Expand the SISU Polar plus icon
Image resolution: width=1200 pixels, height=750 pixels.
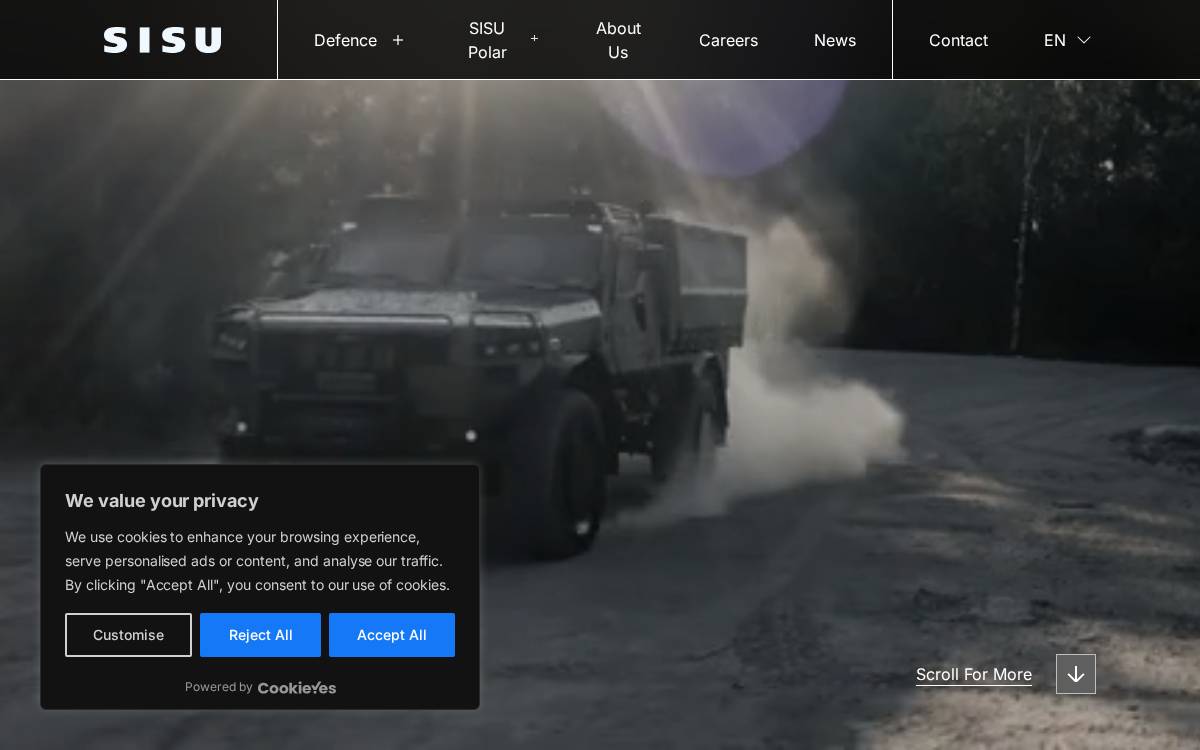coord(534,39)
